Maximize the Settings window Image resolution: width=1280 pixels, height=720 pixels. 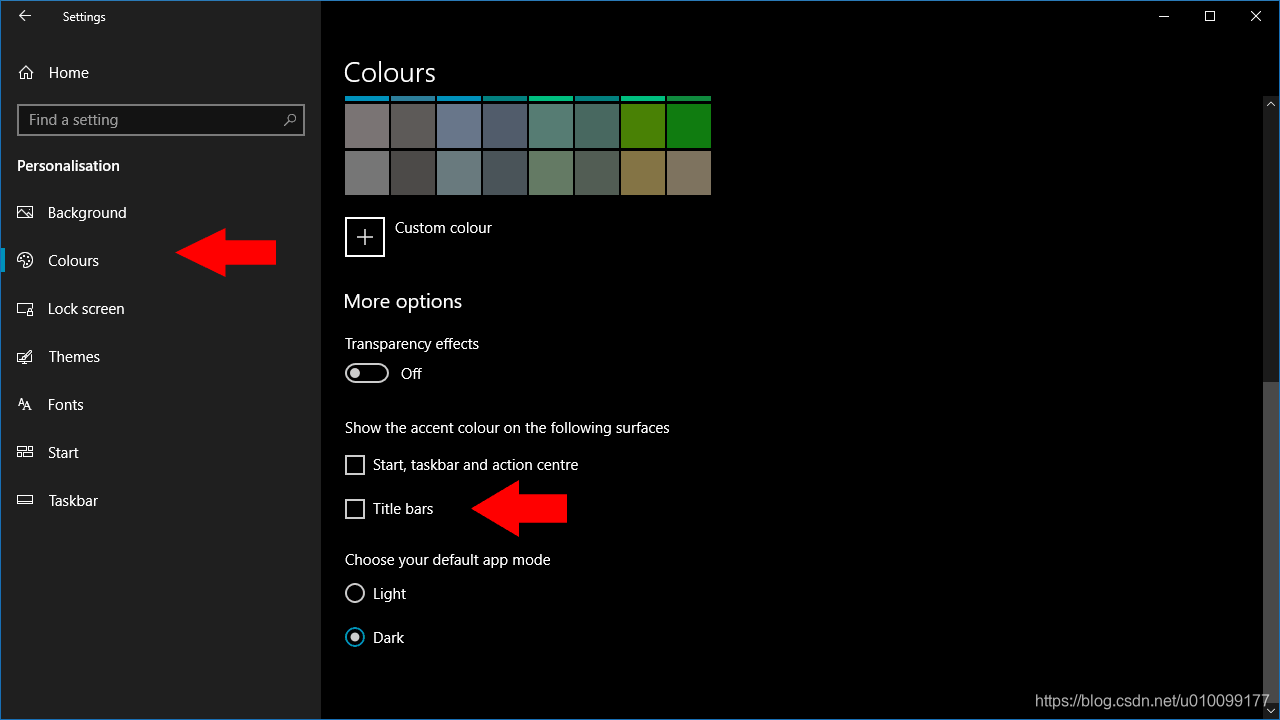1210,16
